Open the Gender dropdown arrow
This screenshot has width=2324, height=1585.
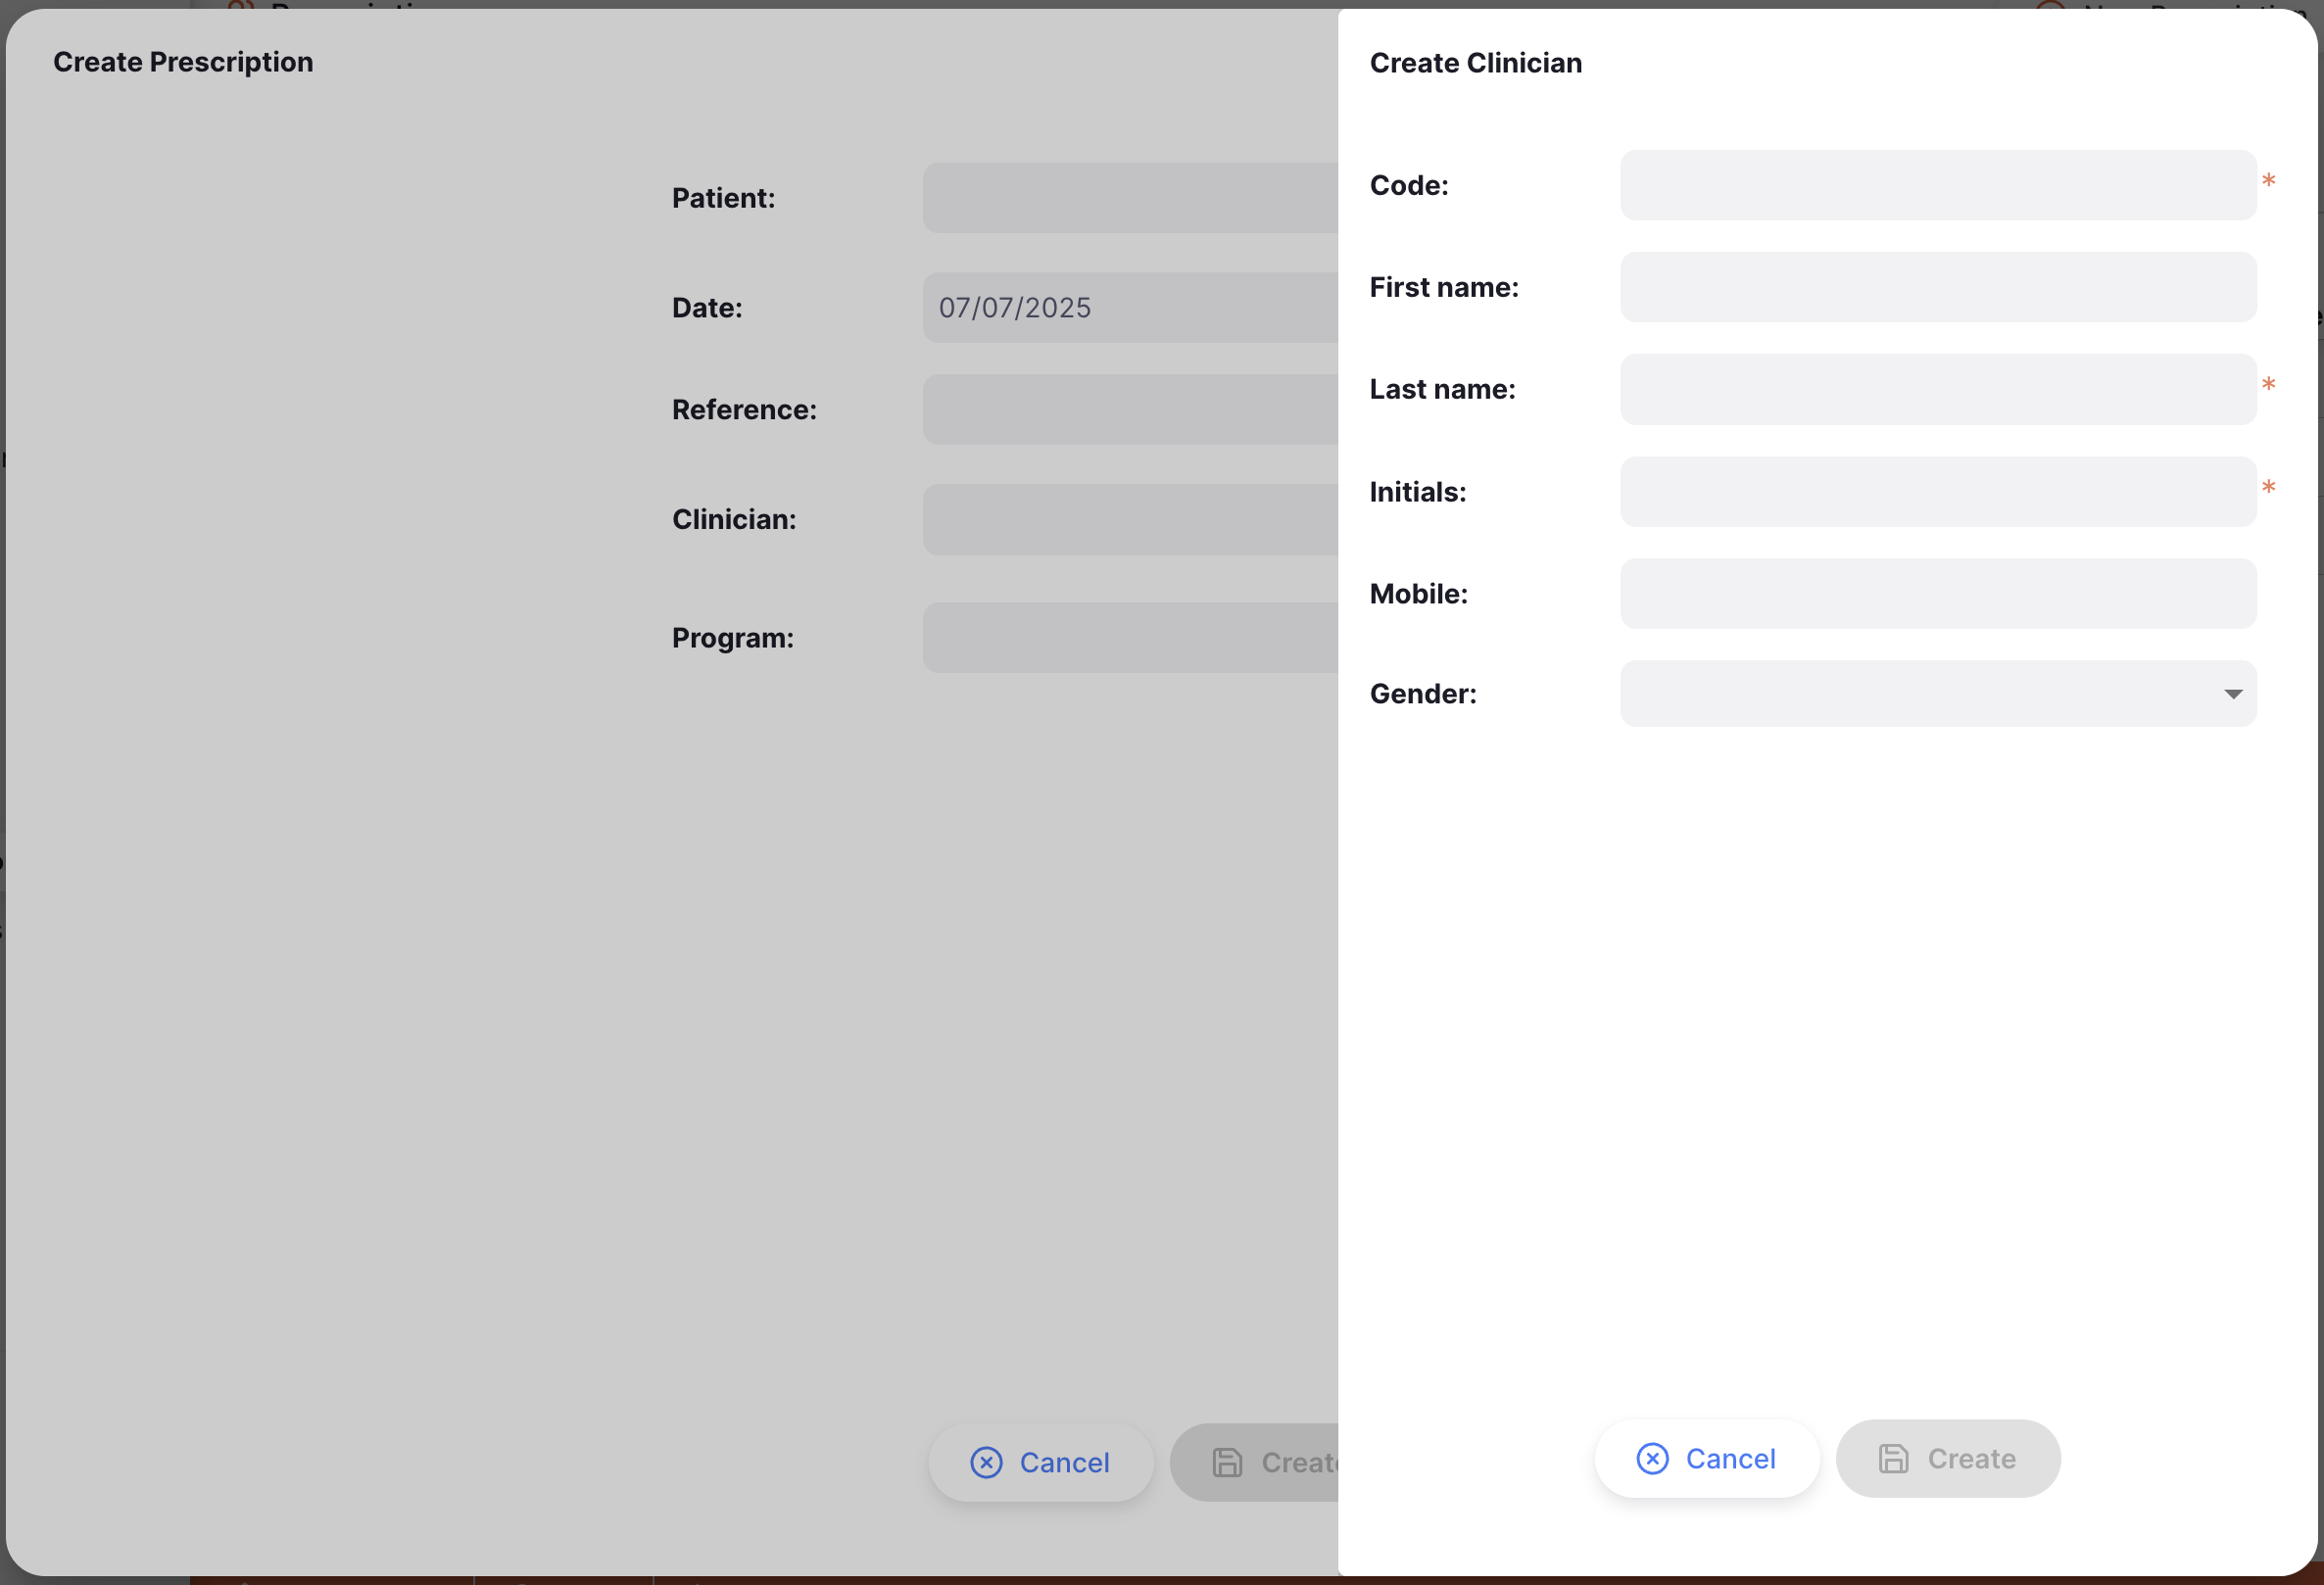(2232, 694)
